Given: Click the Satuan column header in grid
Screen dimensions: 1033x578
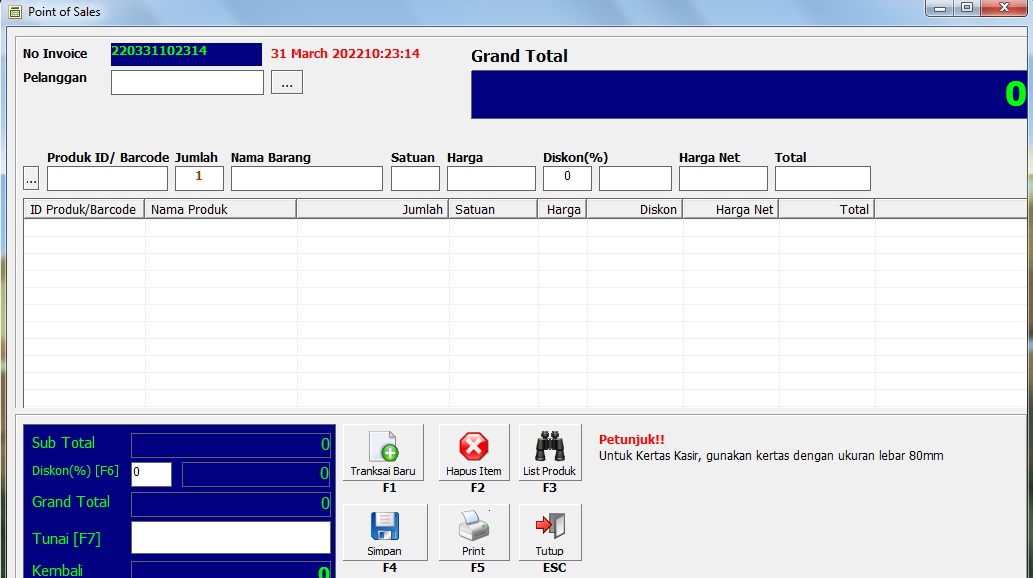Looking at the screenshot, I should pyautogui.click(x=493, y=210).
